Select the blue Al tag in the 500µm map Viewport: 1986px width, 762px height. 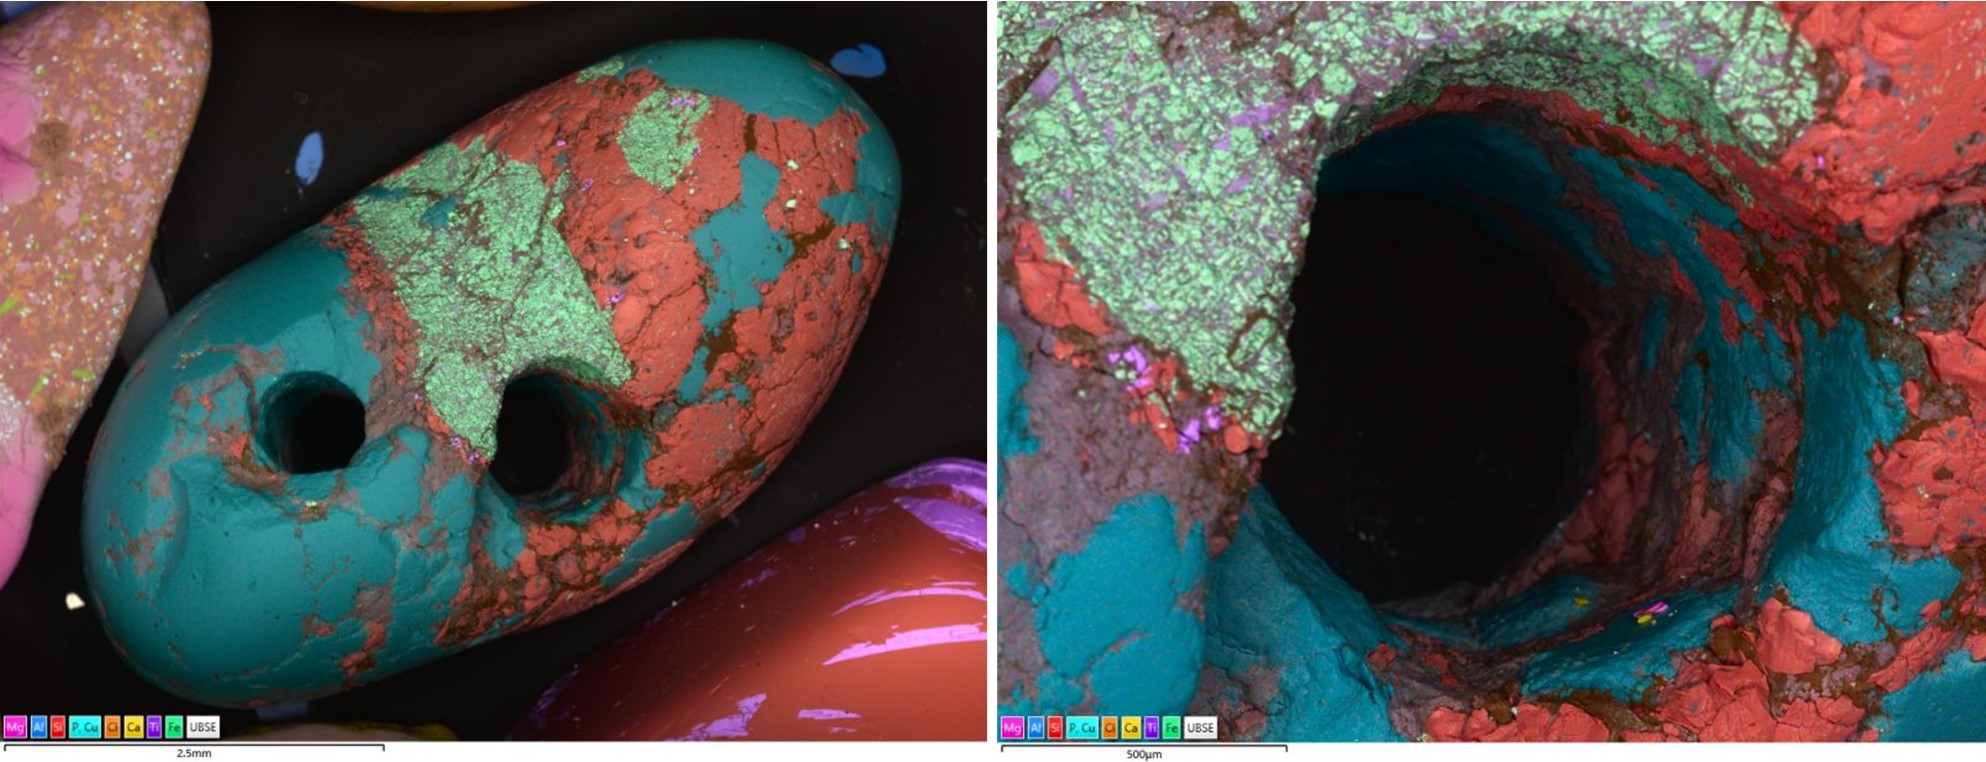(1037, 728)
